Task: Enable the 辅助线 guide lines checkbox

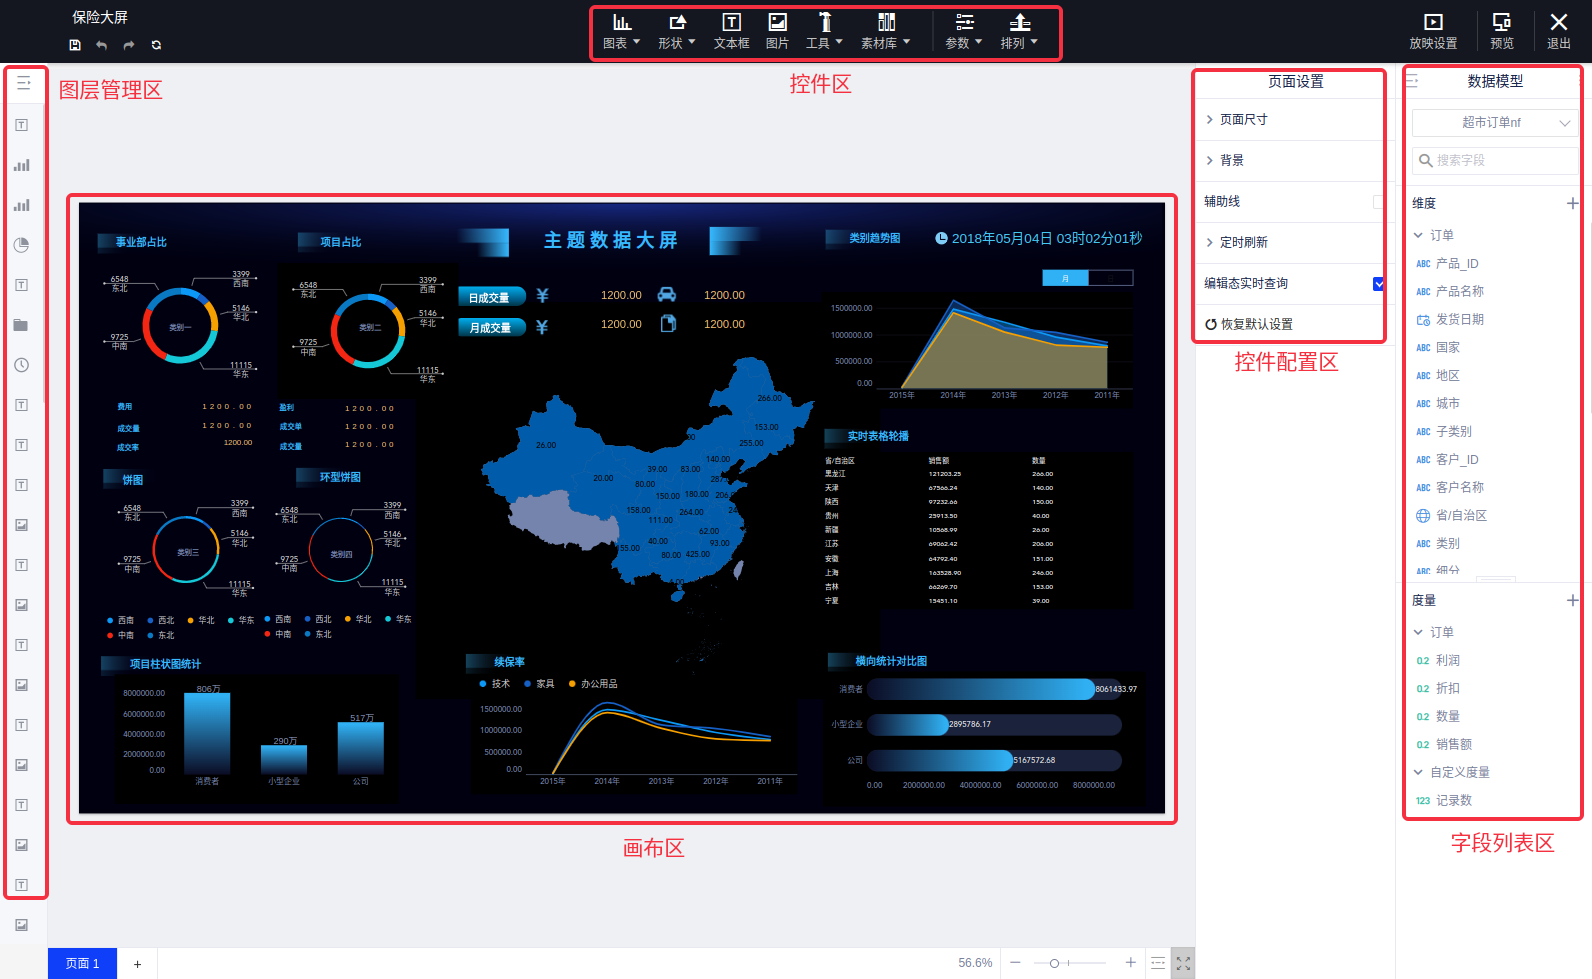Action: click(1379, 202)
